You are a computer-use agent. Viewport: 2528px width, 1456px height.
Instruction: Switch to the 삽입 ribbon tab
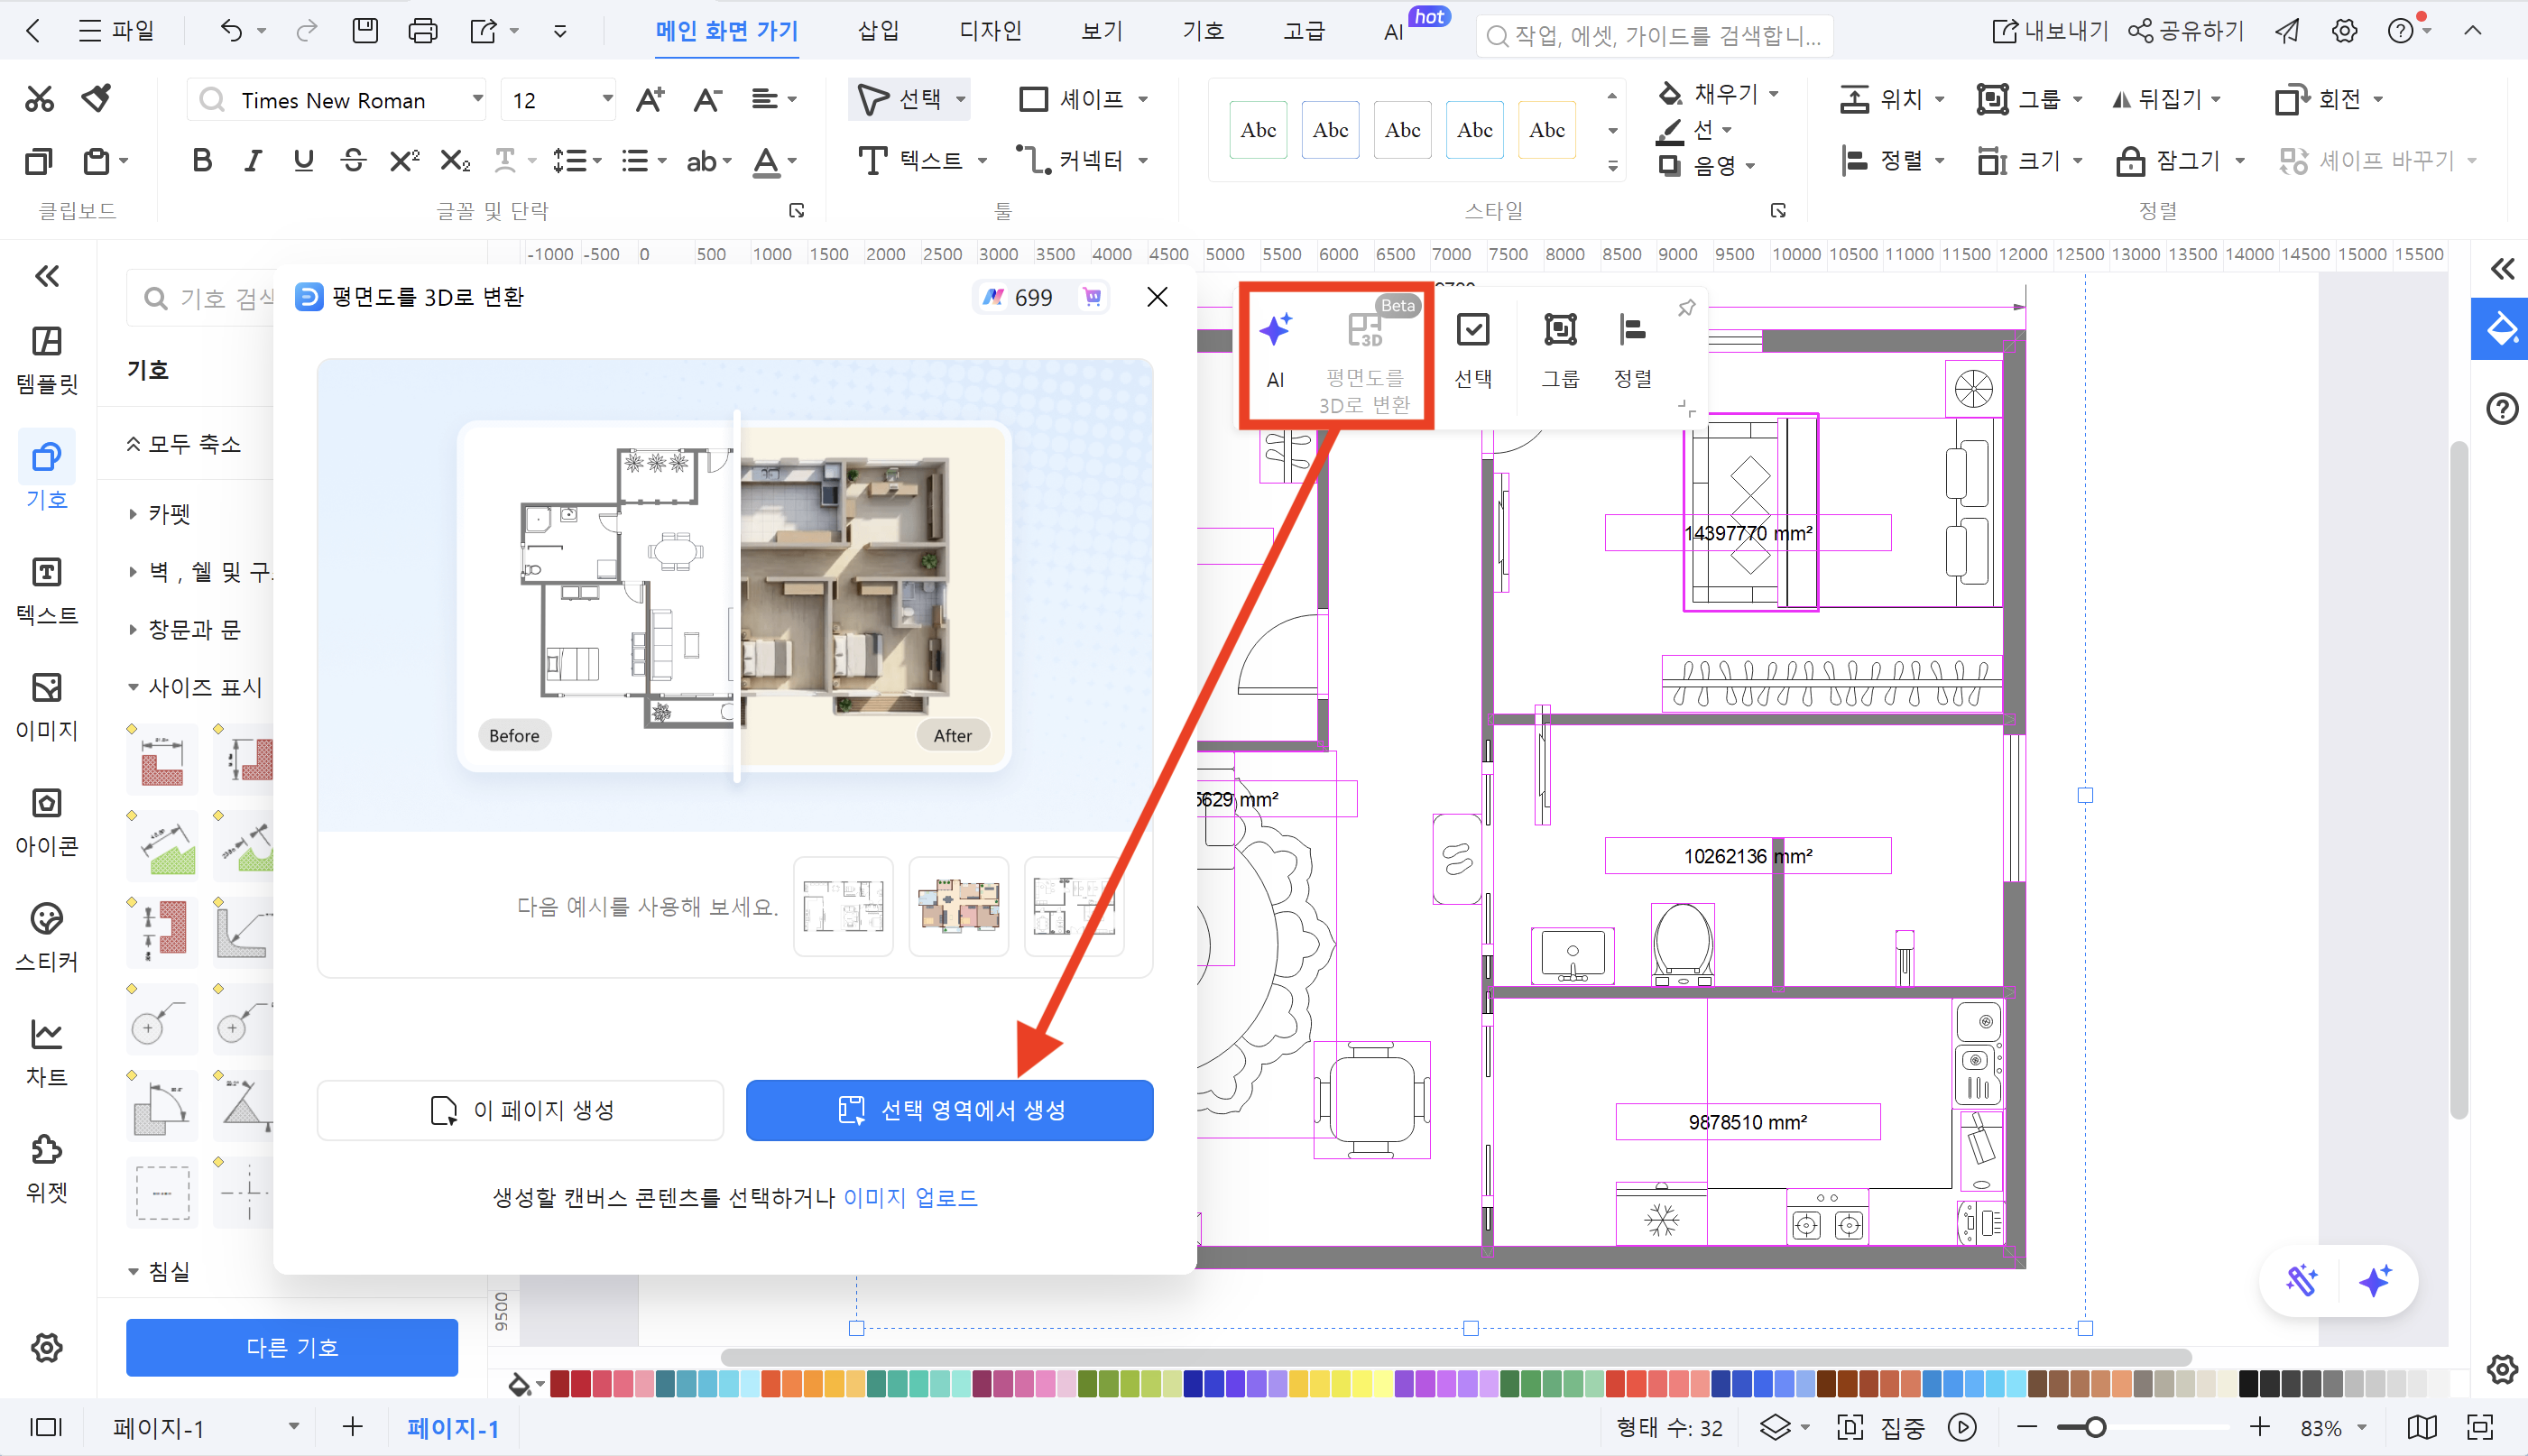click(876, 30)
